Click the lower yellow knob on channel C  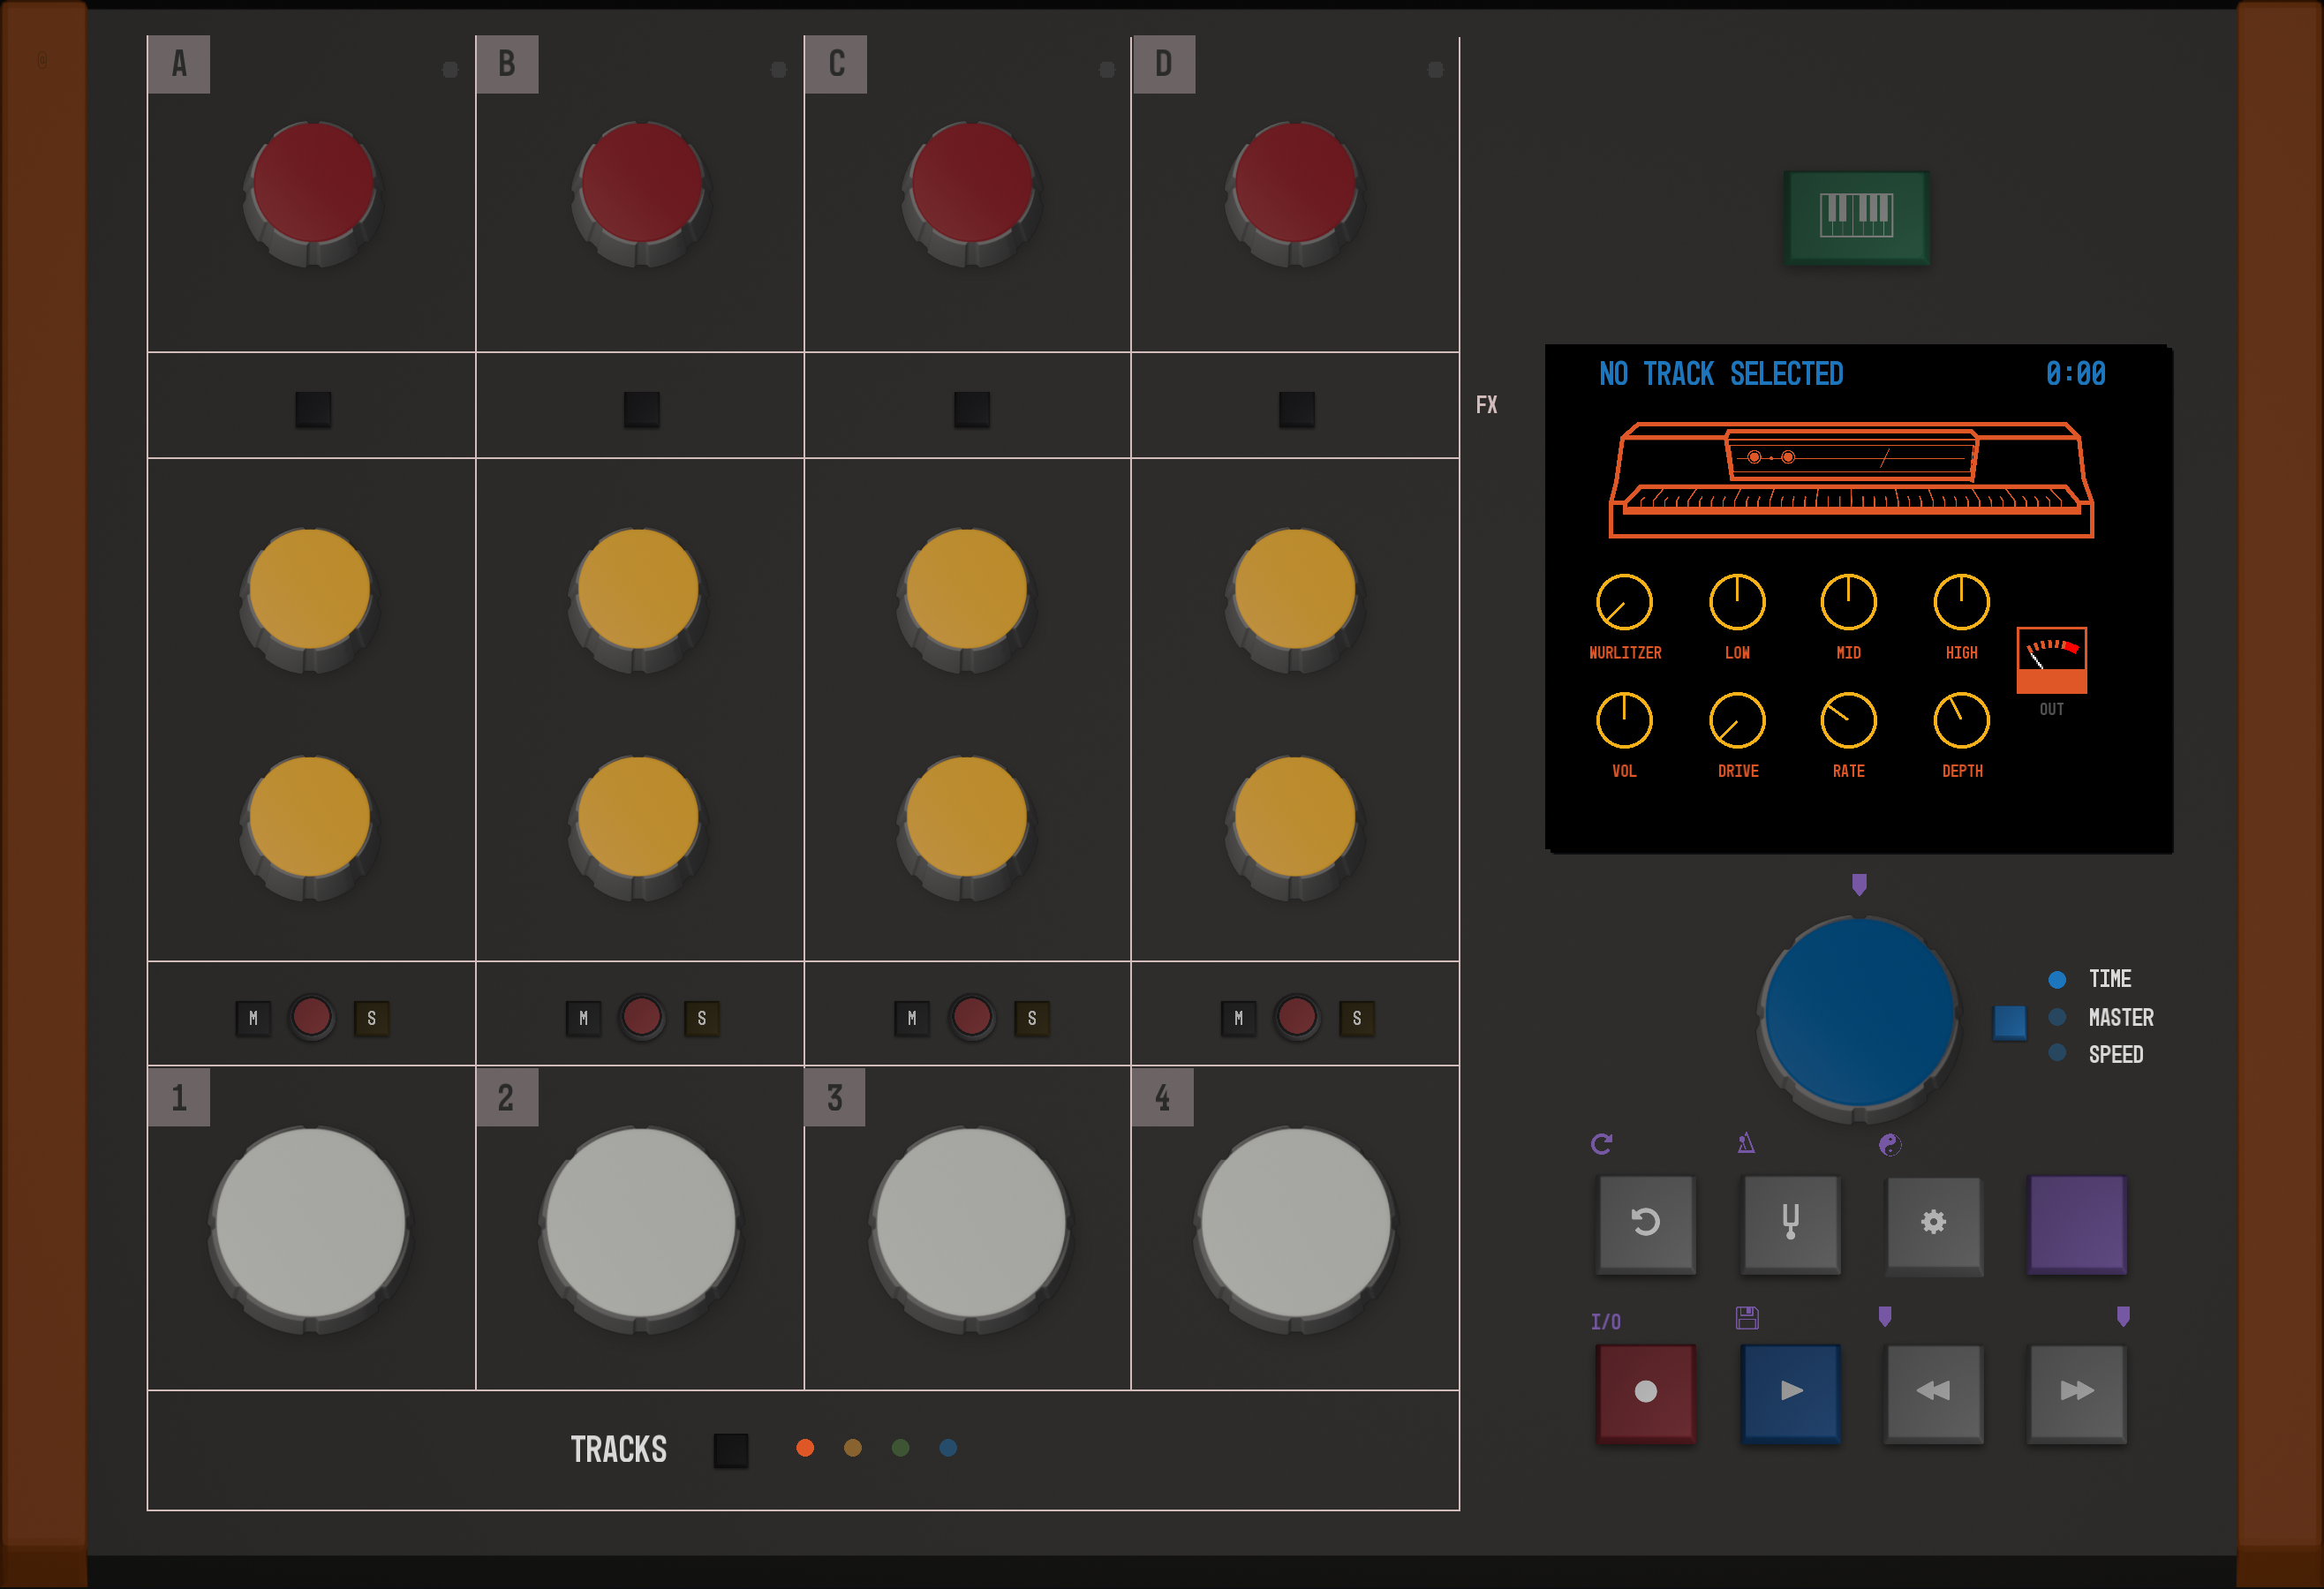click(x=966, y=826)
